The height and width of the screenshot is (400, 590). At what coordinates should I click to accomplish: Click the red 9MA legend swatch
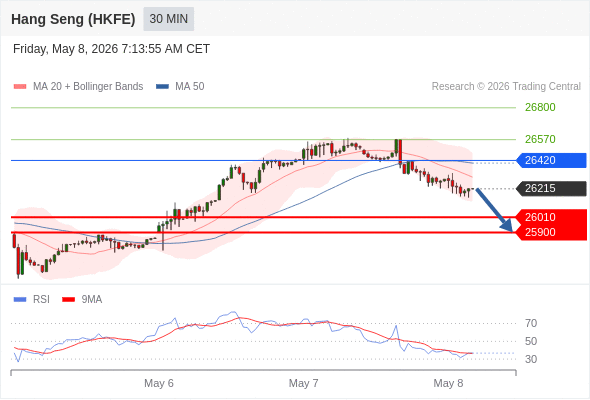pos(68,300)
